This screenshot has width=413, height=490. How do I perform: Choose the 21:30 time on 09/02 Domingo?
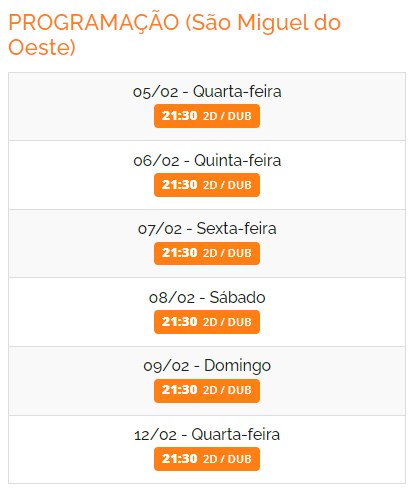[x=179, y=390]
